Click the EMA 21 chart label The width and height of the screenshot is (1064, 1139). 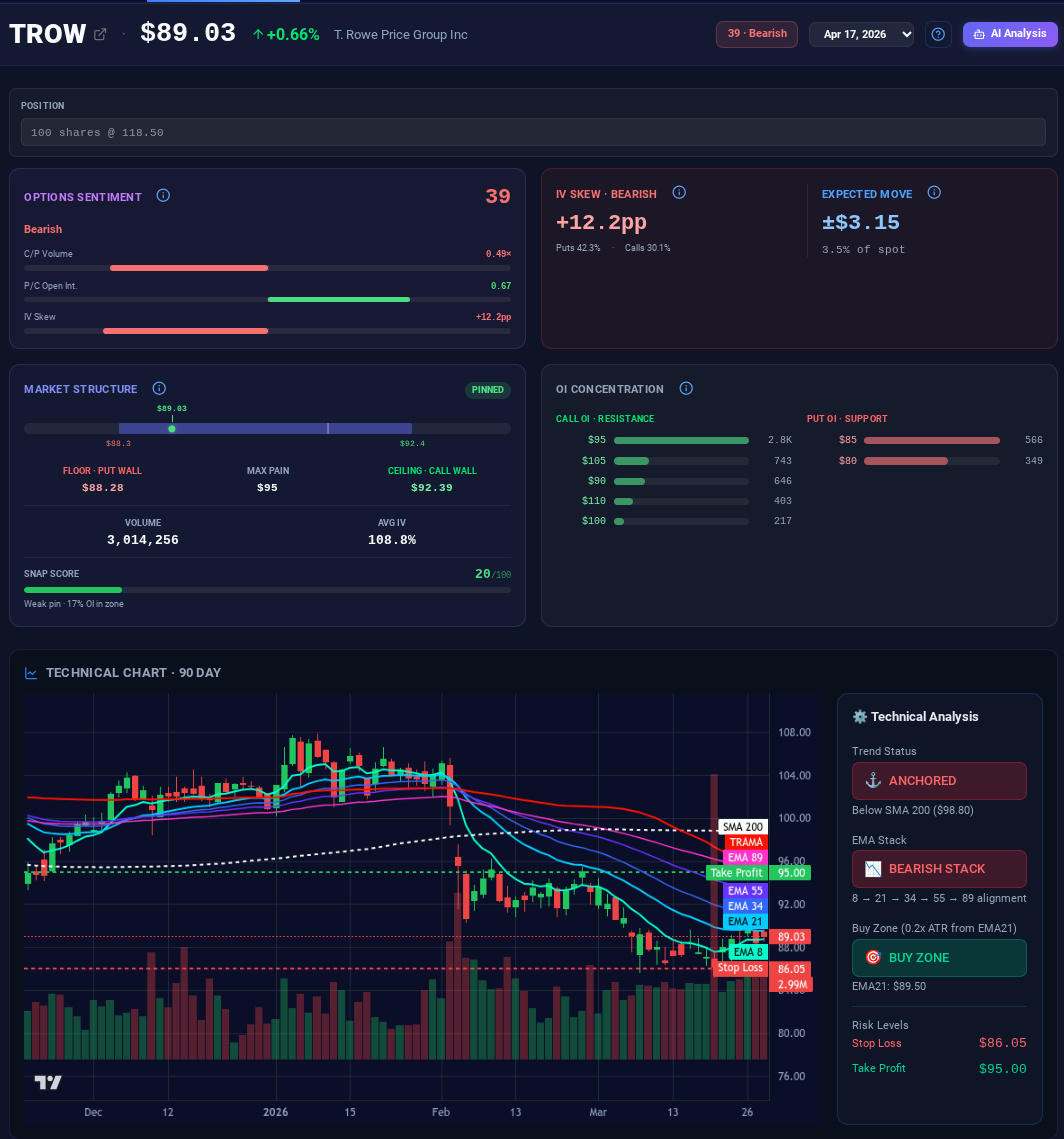point(746,921)
